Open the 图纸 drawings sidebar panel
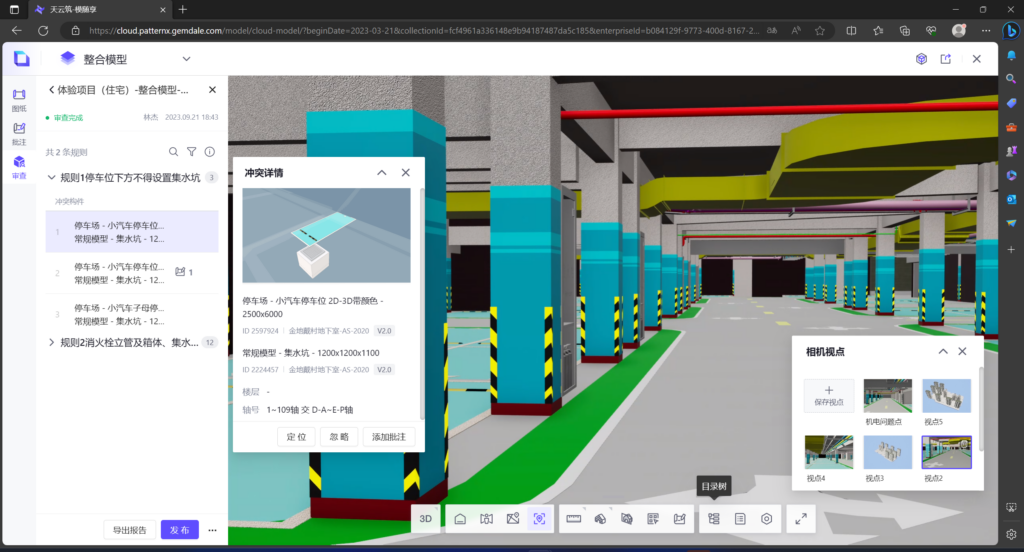The width and height of the screenshot is (1024, 552). tap(19, 100)
